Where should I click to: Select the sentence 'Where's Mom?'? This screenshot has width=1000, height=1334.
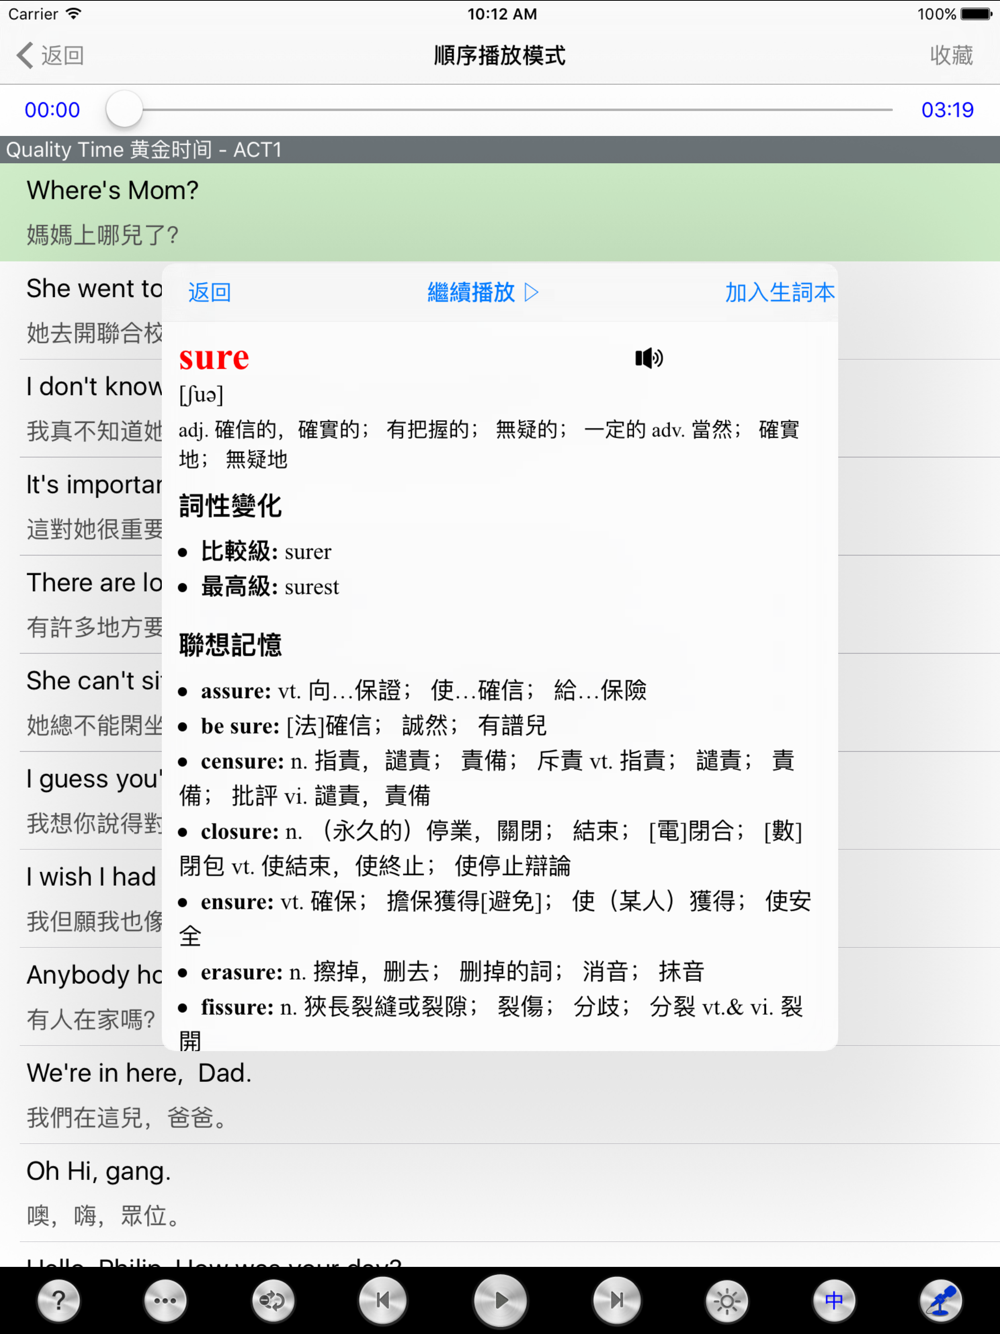tap(112, 190)
